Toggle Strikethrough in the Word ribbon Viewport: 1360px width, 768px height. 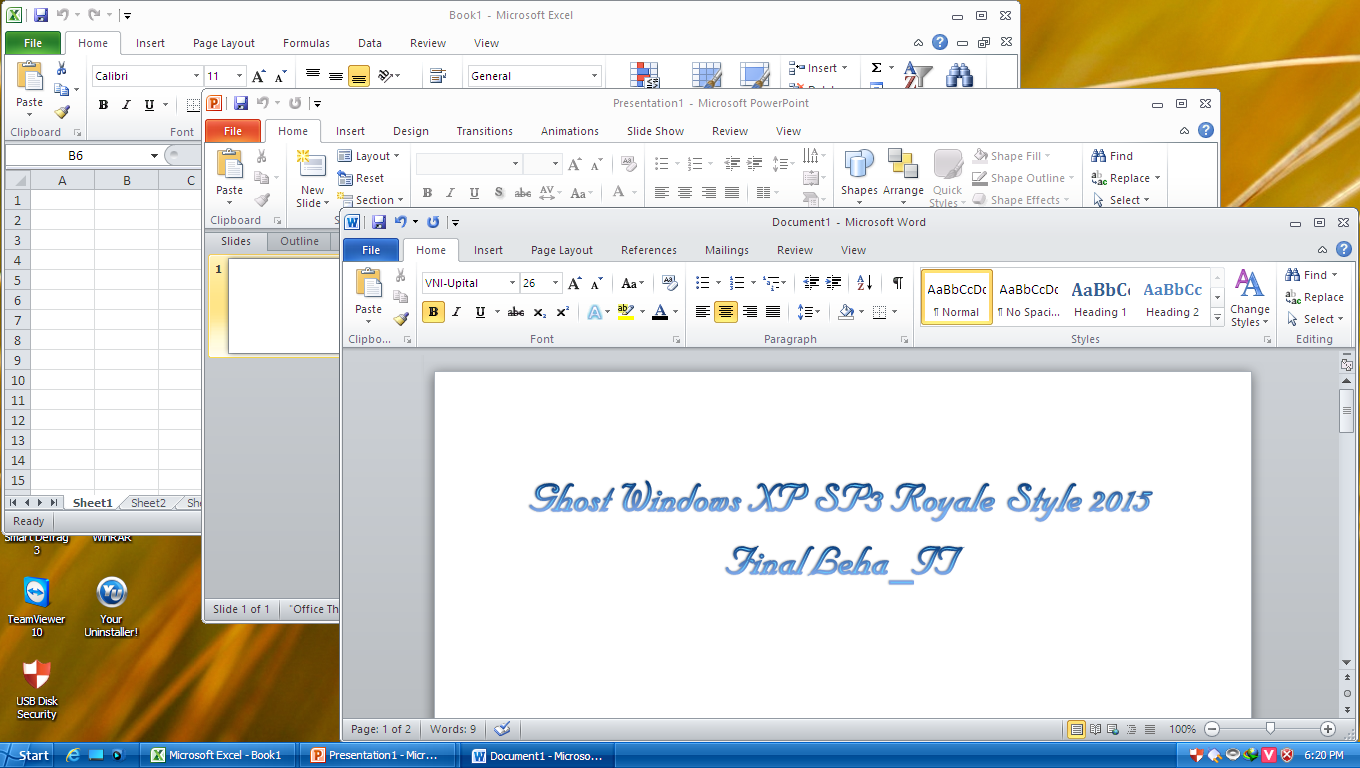coord(516,312)
